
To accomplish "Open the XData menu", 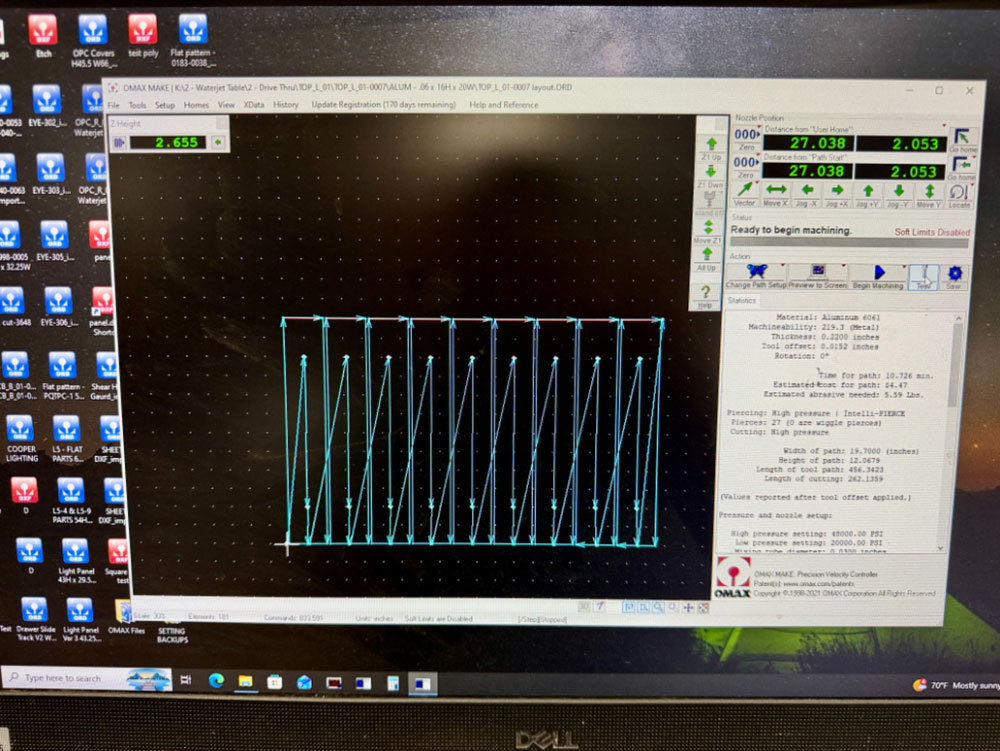I will click(254, 105).
